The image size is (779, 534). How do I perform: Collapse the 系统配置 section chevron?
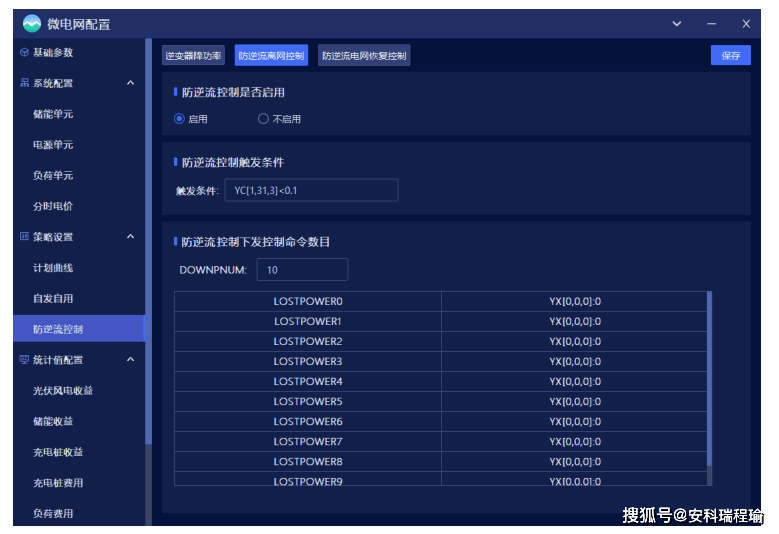coord(131,83)
